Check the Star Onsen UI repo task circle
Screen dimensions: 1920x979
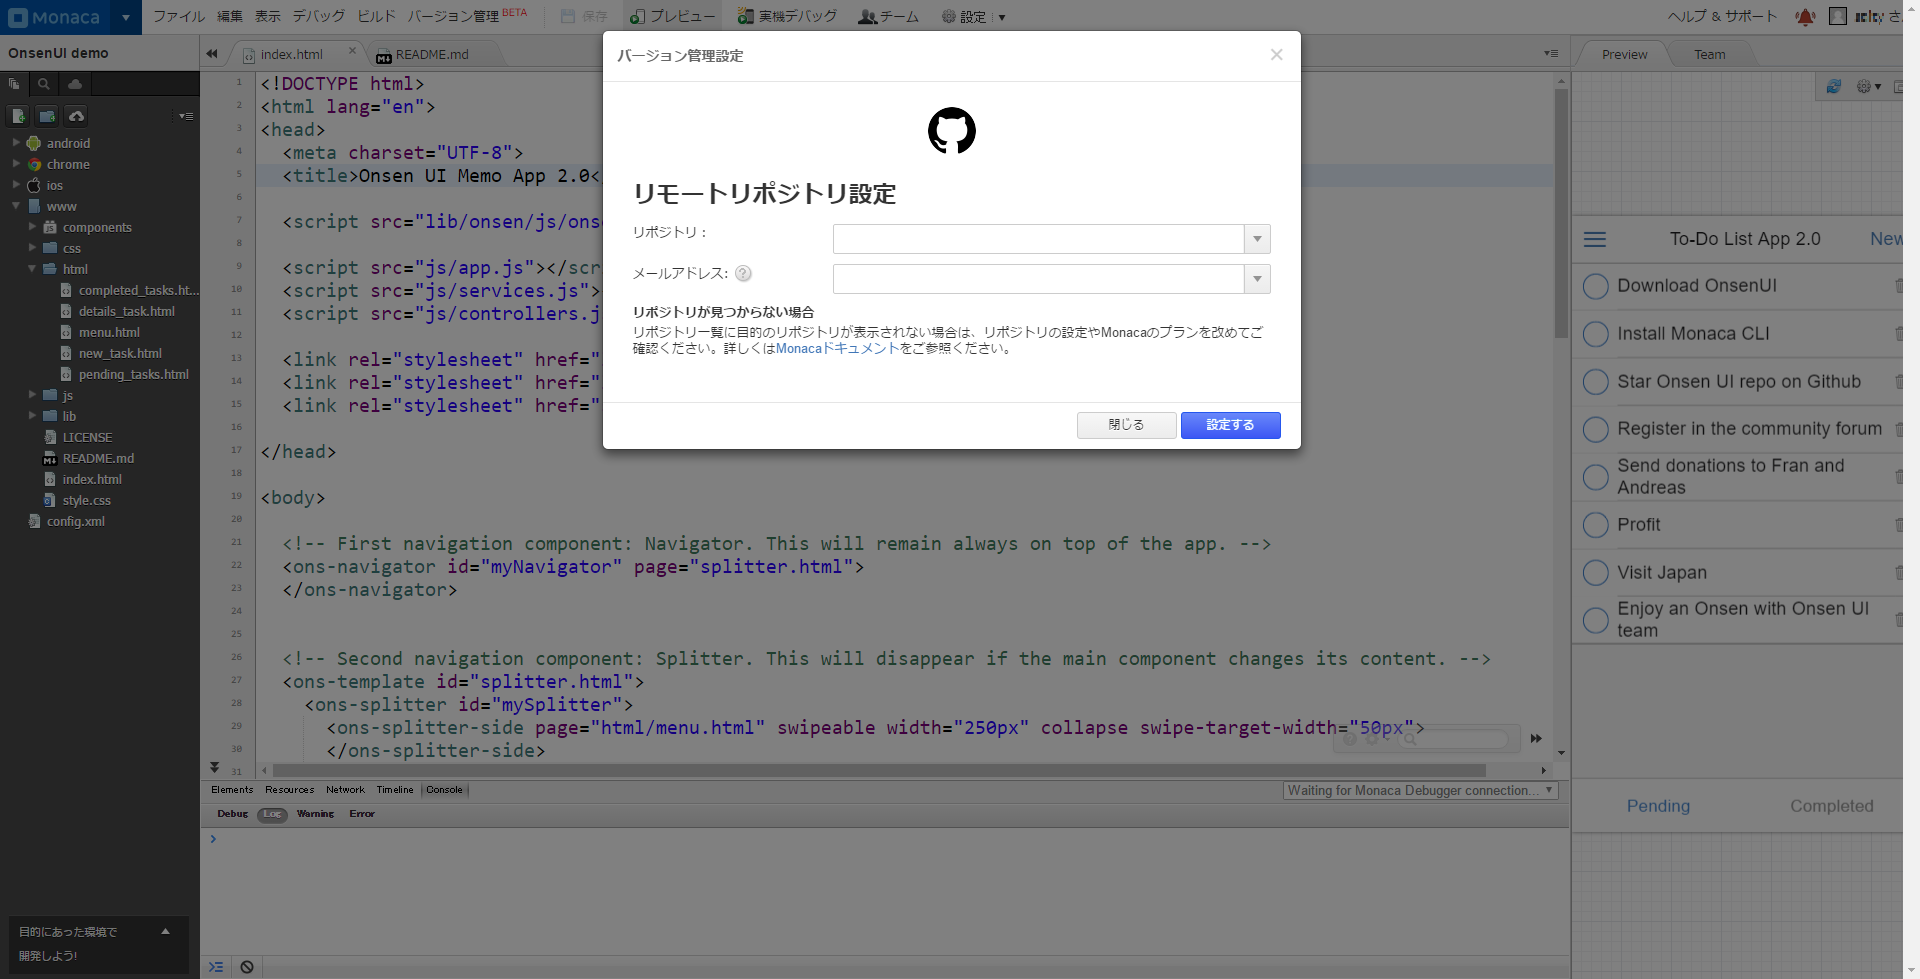pos(1596,382)
